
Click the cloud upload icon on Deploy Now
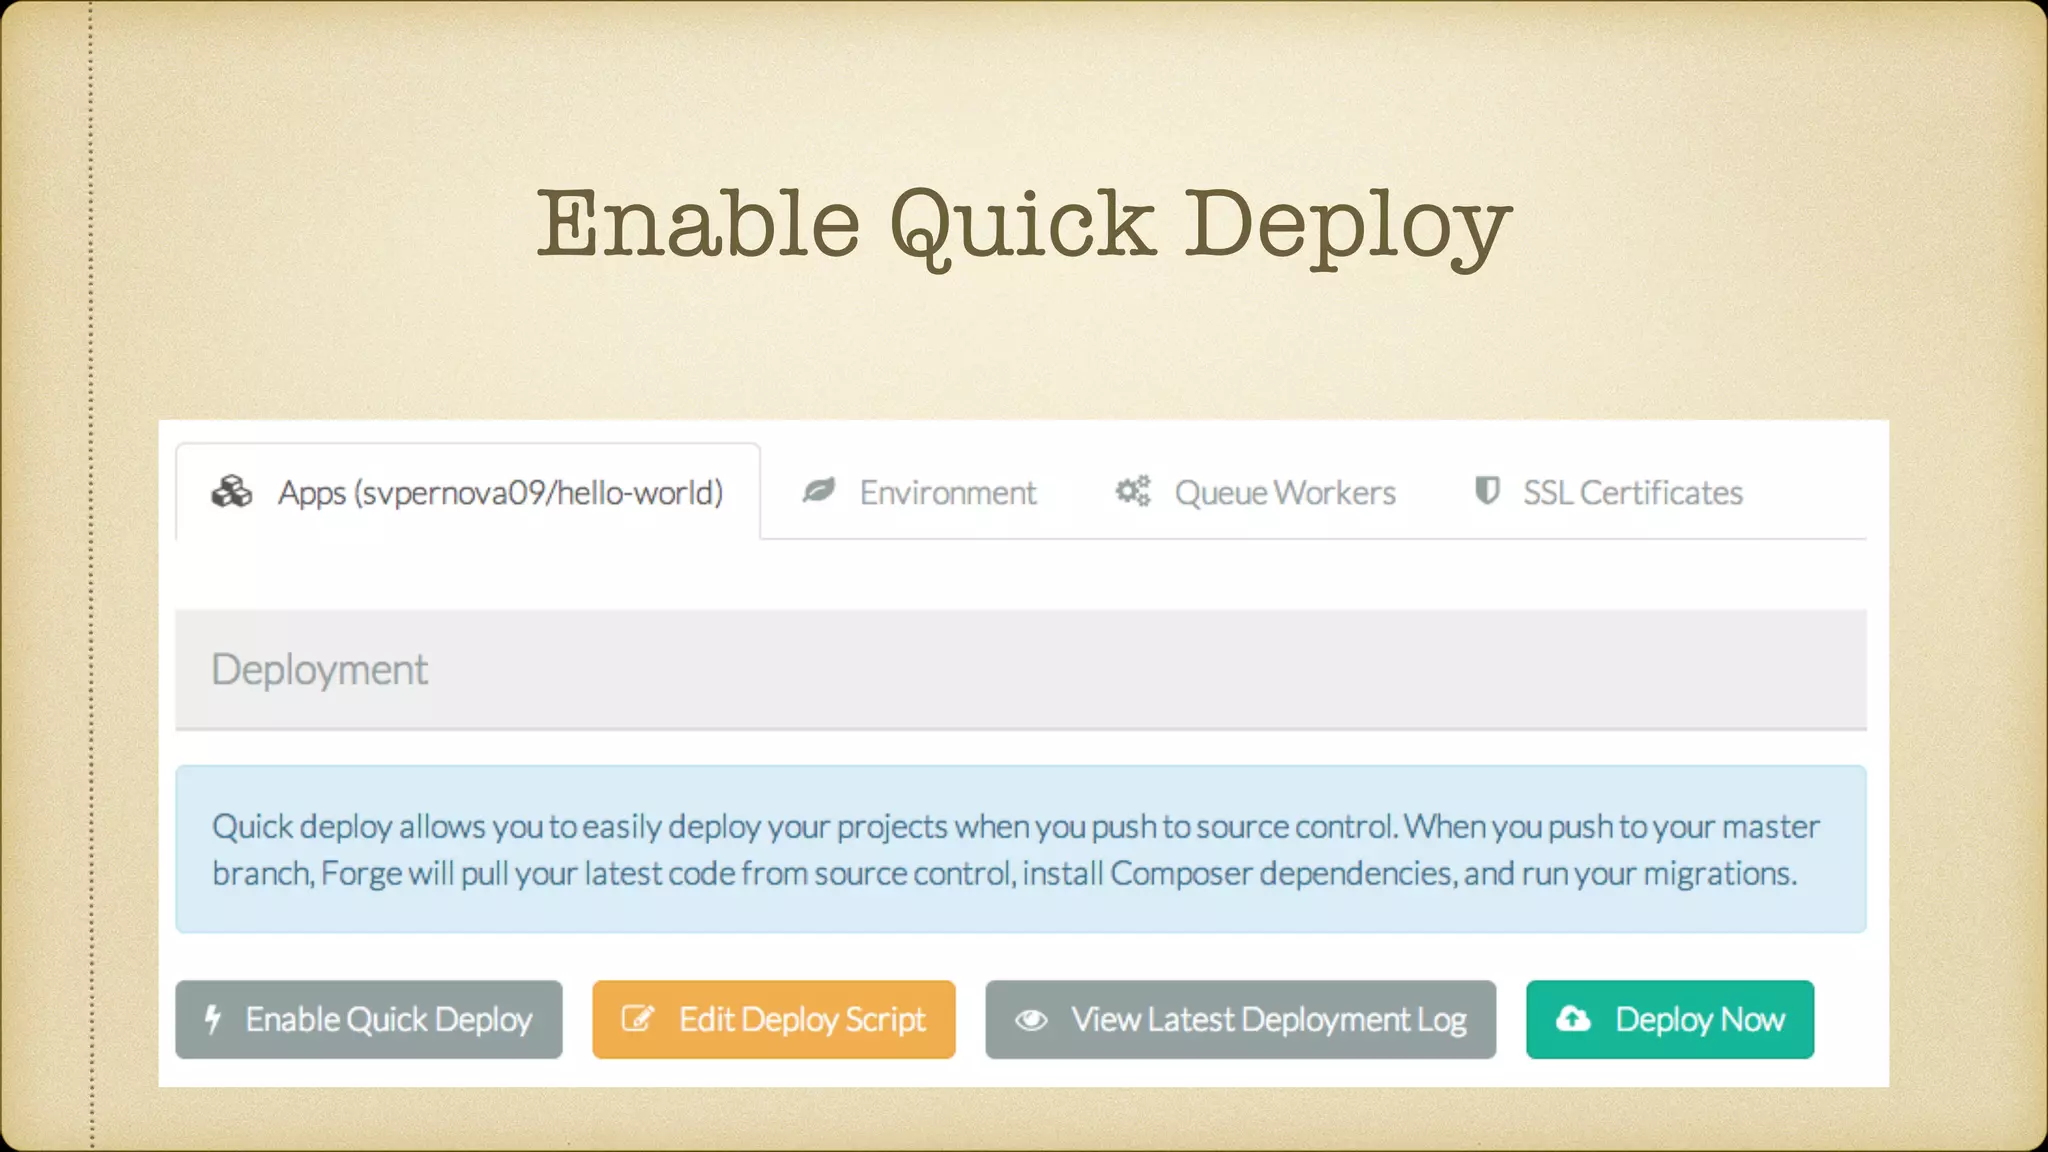[1573, 1019]
